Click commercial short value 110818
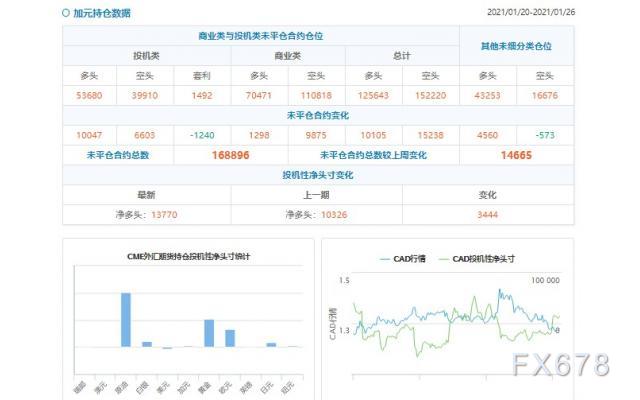This screenshot has width=640, height=400. [x=316, y=96]
